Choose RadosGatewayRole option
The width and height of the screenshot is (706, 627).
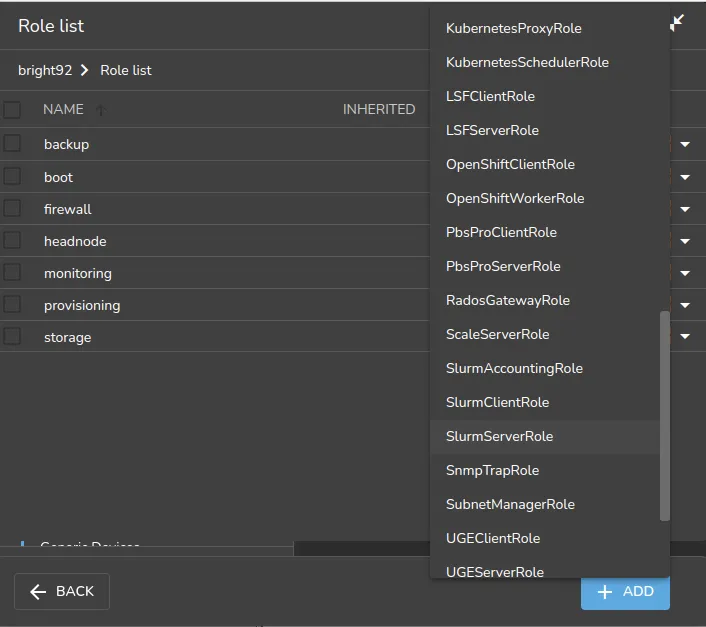click(545, 300)
